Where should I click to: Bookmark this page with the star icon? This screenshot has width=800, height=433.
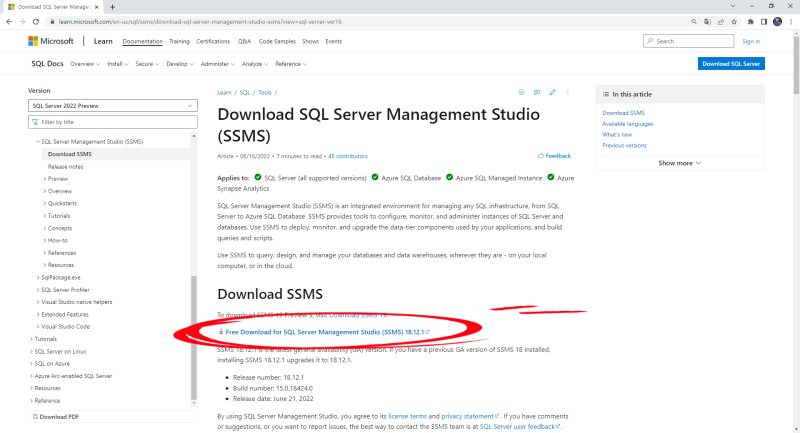pyautogui.click(x=734, y=21)
